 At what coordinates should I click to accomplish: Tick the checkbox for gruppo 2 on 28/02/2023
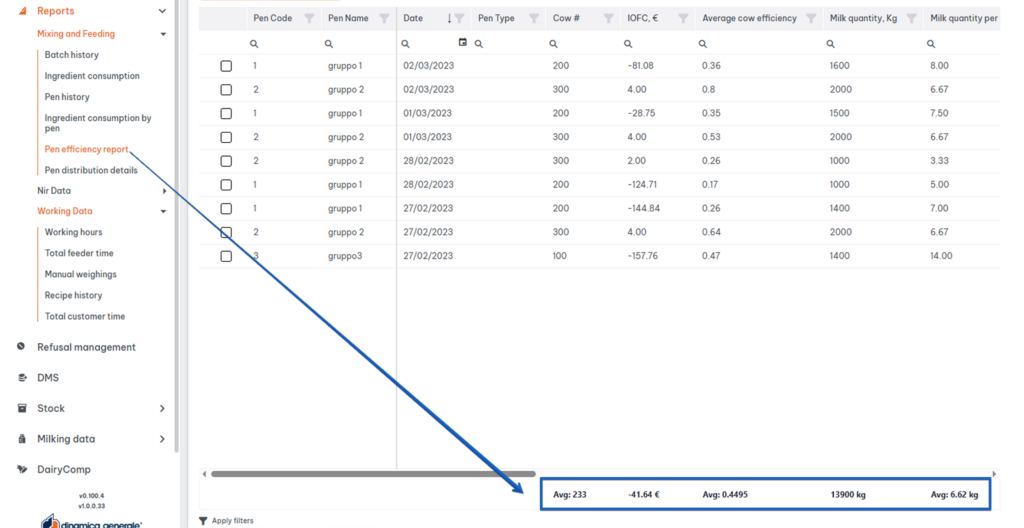coord(226,161)
